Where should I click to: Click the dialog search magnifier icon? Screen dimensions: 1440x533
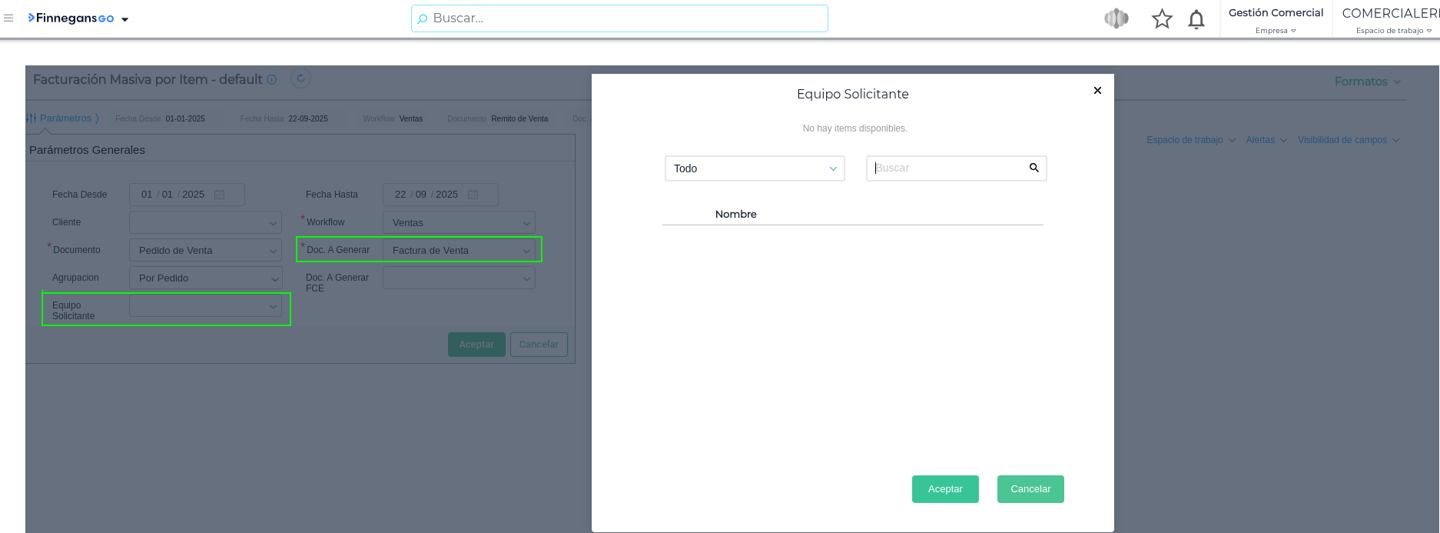pos(1034,168)
